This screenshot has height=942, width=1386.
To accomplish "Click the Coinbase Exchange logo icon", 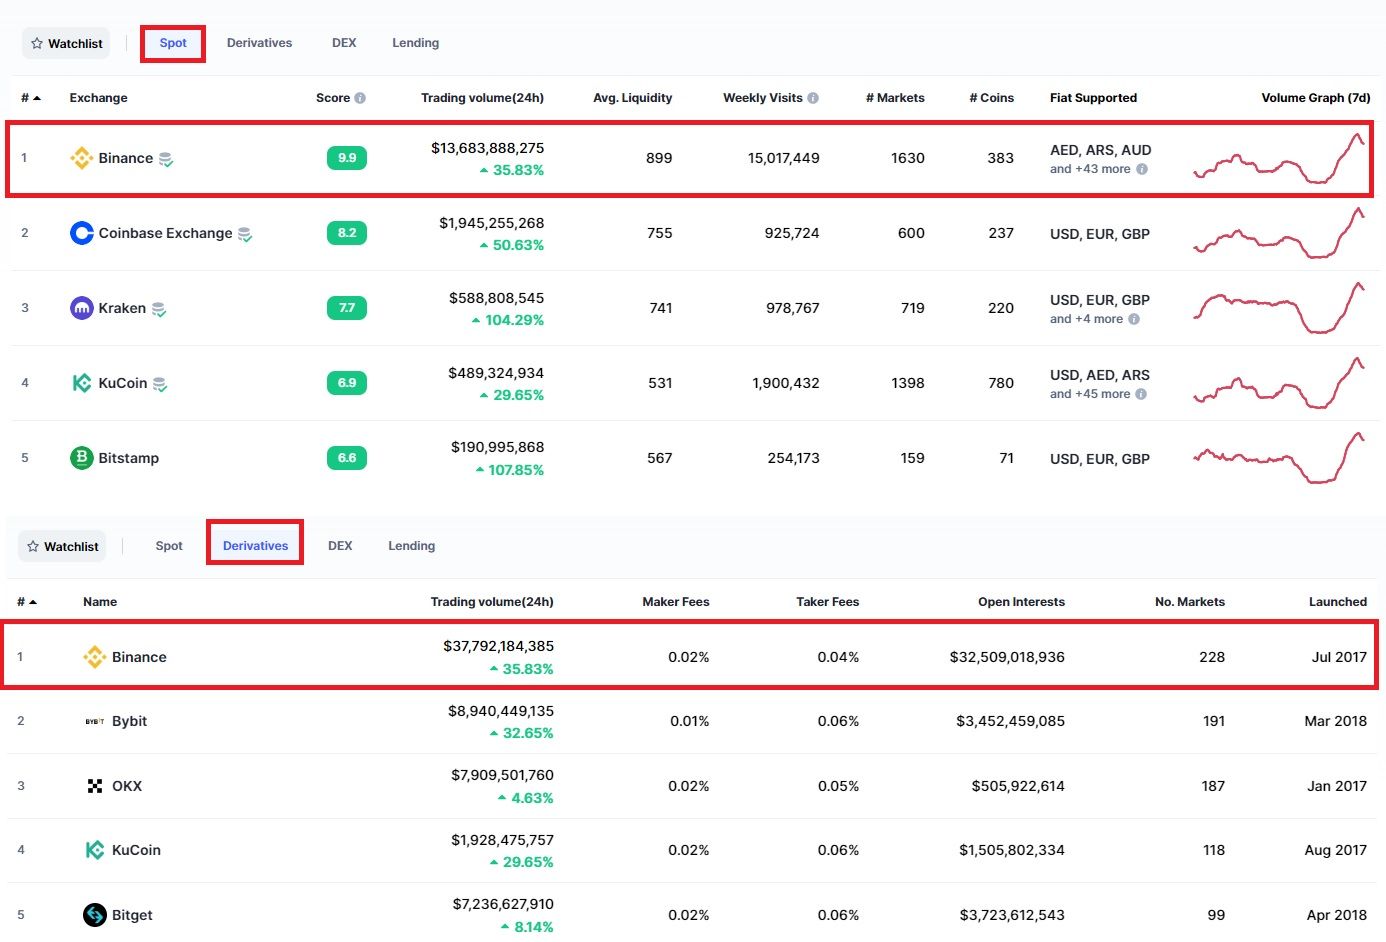I will coord(81,233).
